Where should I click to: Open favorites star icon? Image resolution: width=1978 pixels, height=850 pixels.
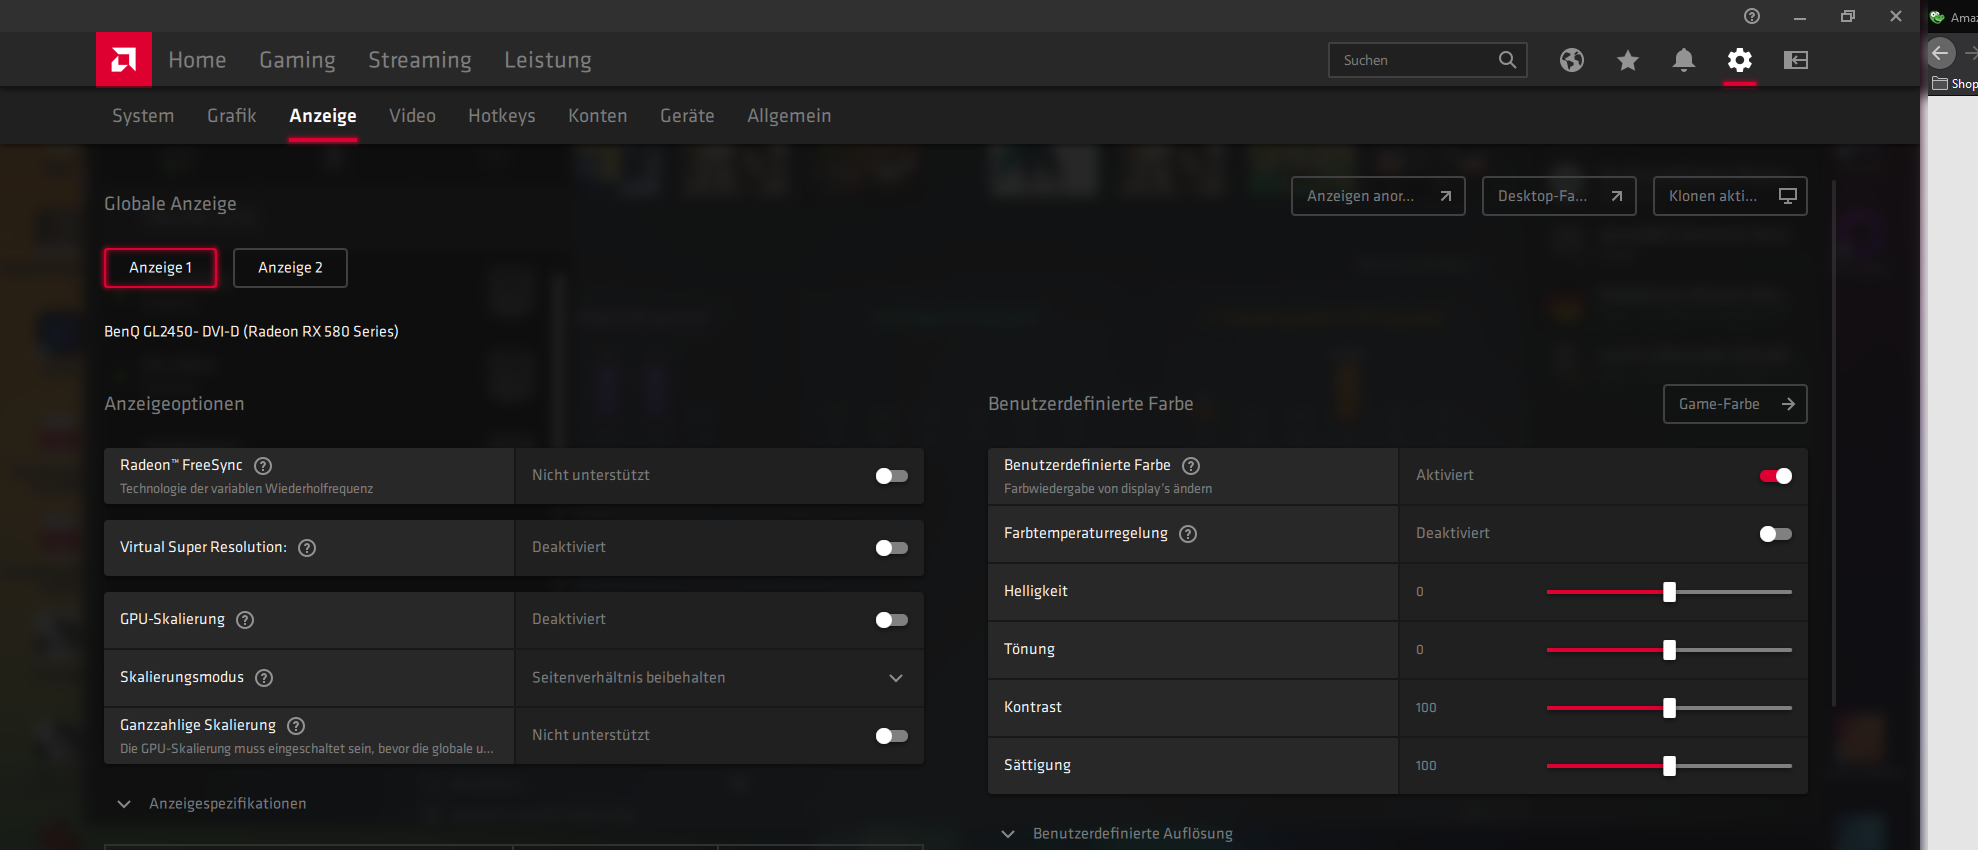tap(1628, 60)
